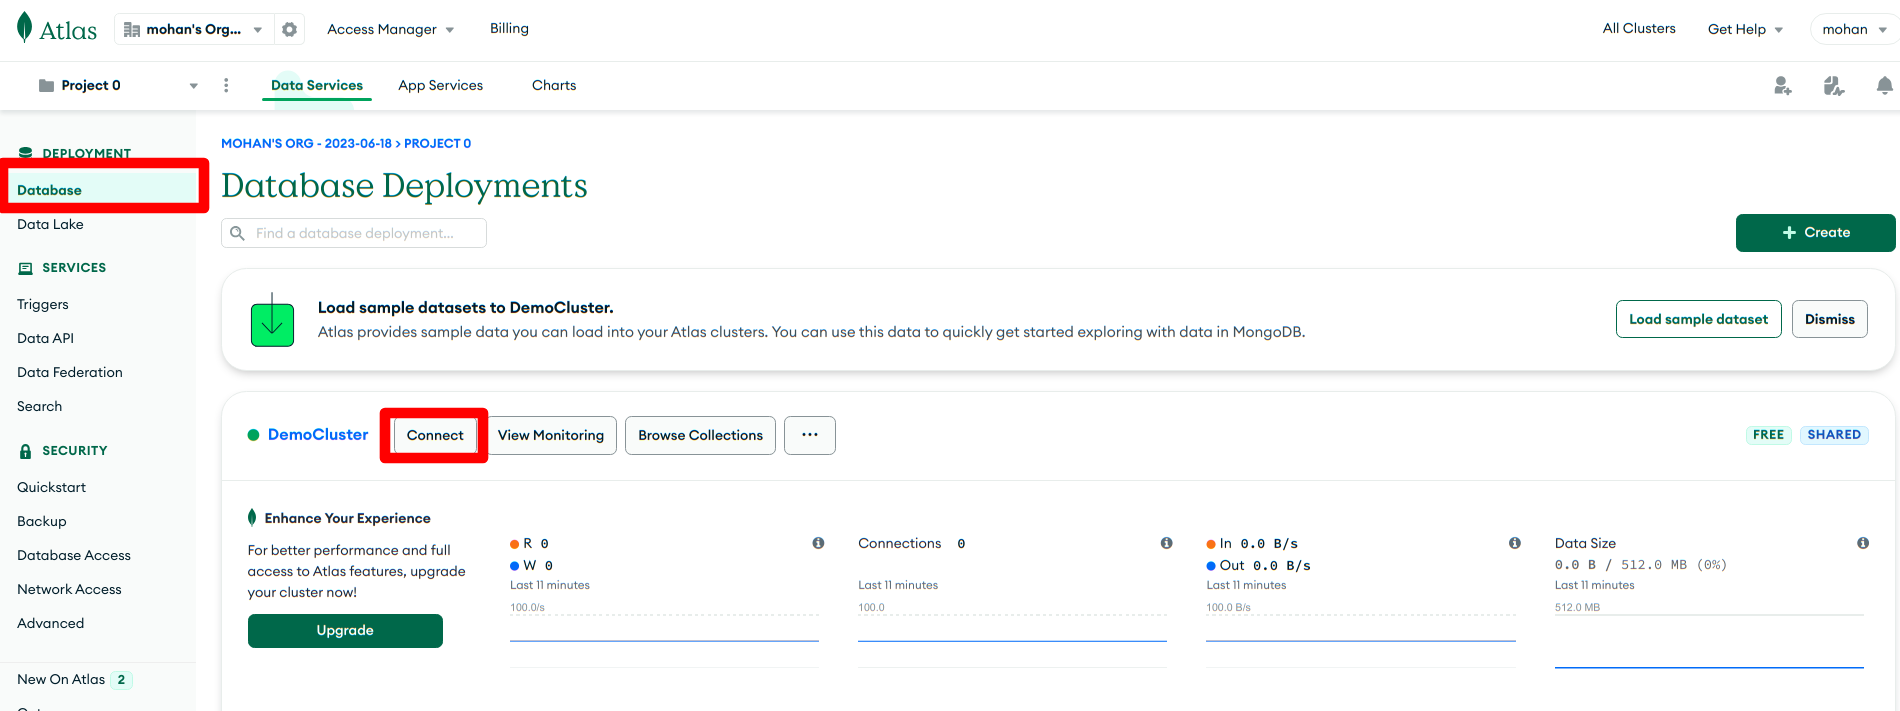
Task: Click the Security lock icon
Action: click(26, 451)
